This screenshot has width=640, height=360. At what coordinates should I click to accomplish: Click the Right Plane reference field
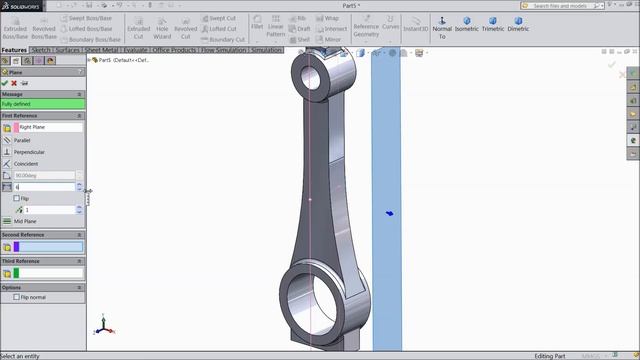(x=48, y=127)
